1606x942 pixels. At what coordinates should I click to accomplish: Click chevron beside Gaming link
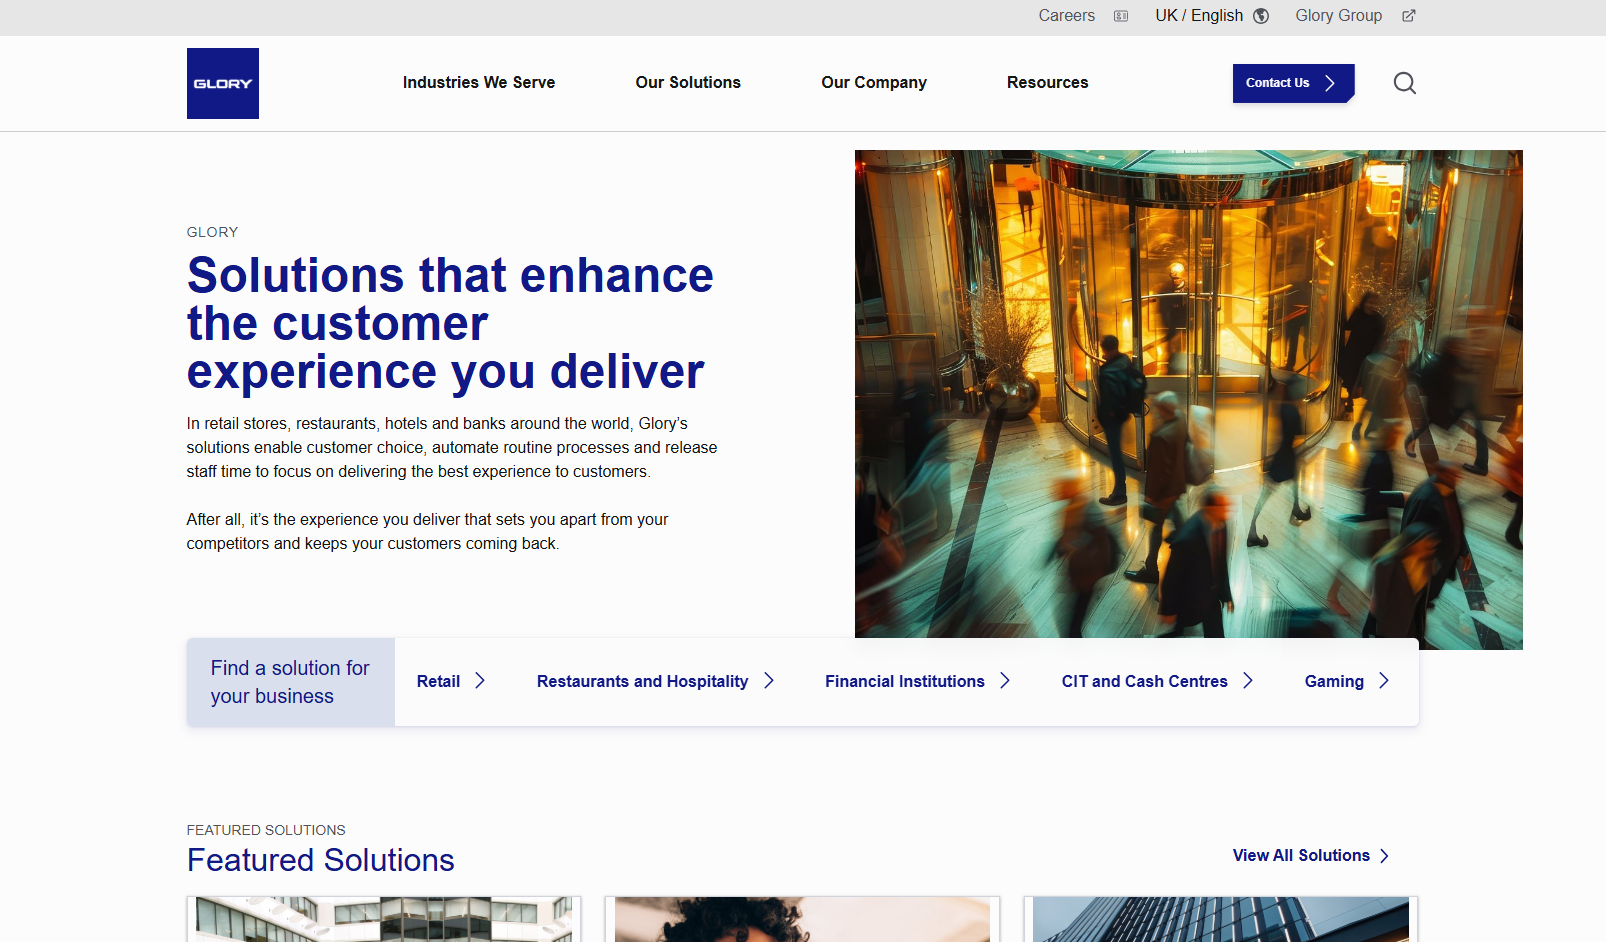click(x=1384, y=681)
